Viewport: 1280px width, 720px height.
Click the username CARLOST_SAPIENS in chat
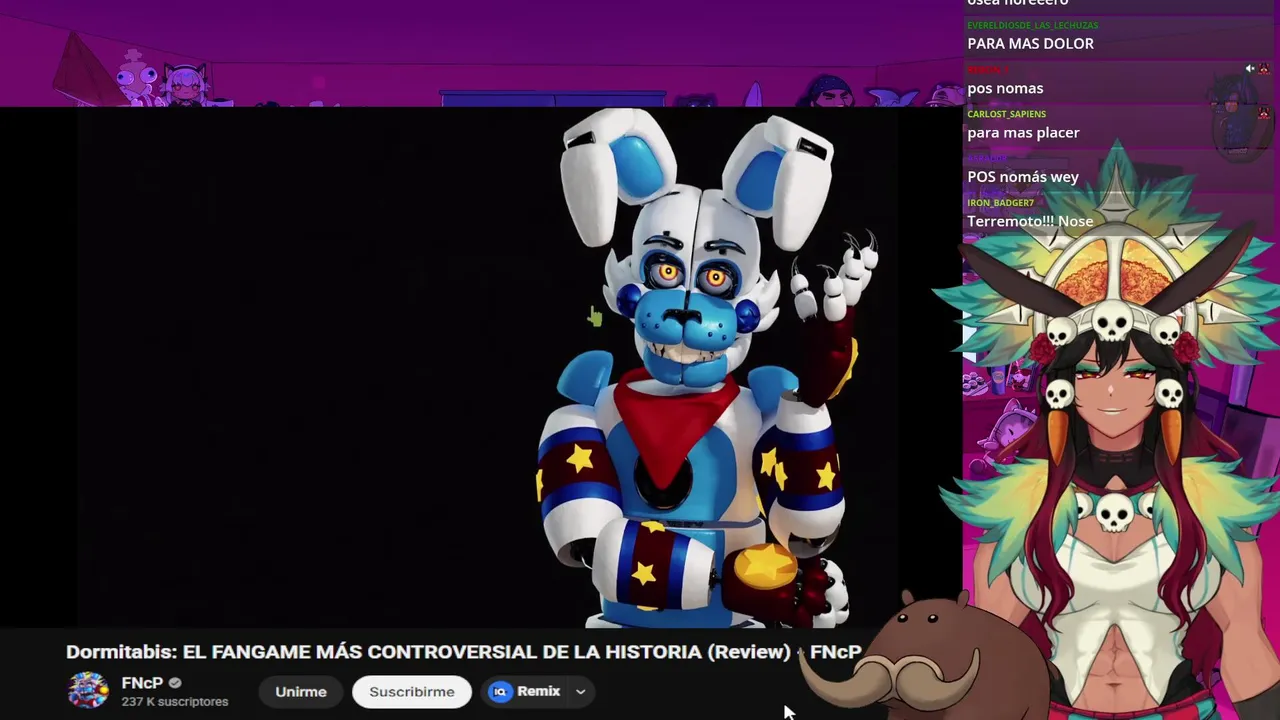pos(1006,114)
